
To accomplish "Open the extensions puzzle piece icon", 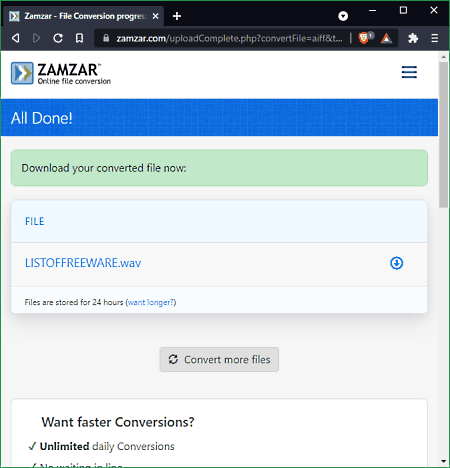I will point(413,38).
